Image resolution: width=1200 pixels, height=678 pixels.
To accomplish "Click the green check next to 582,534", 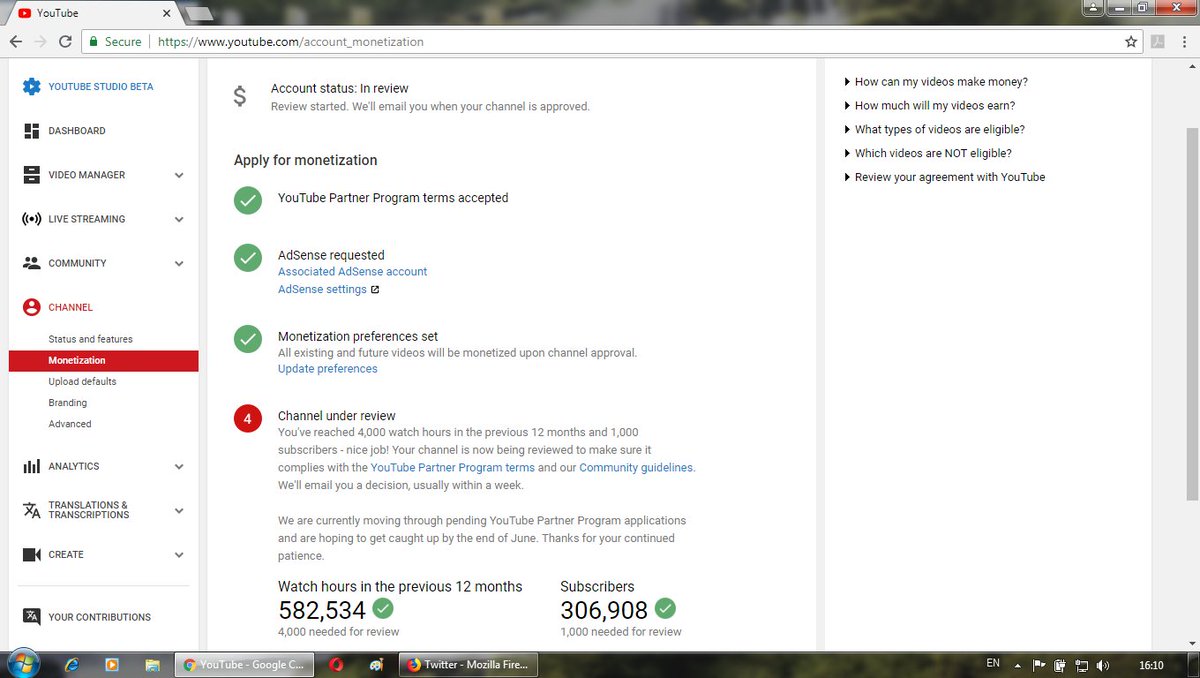I will [x=383, y=608].
